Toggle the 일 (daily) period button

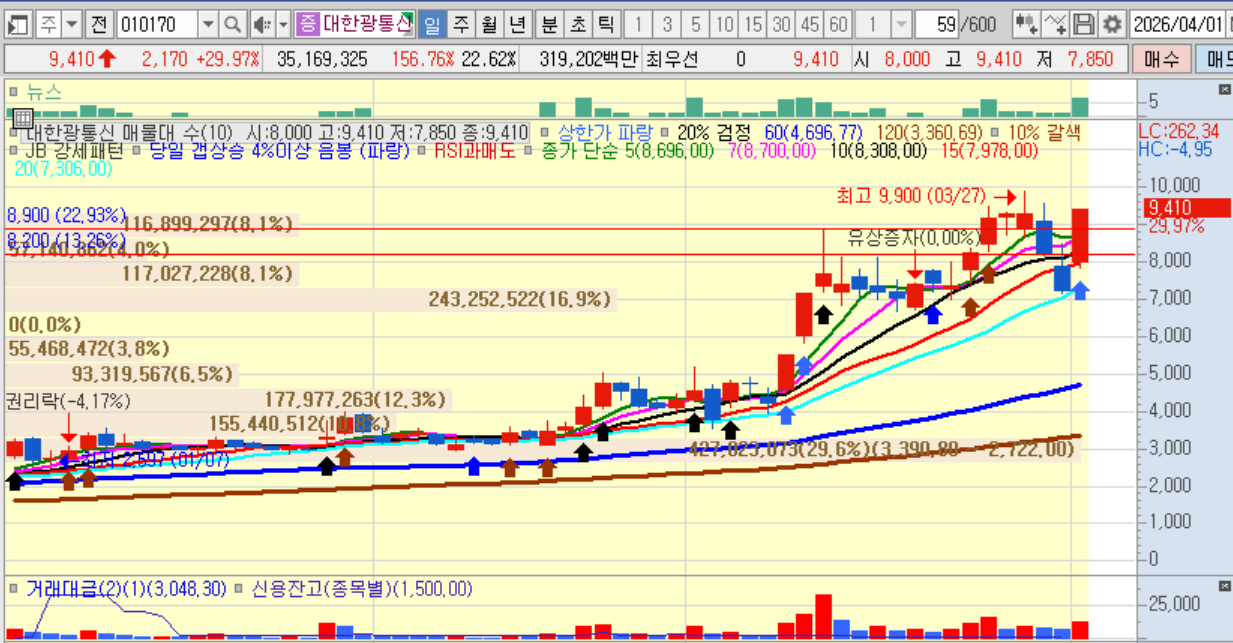coord(432,23)
